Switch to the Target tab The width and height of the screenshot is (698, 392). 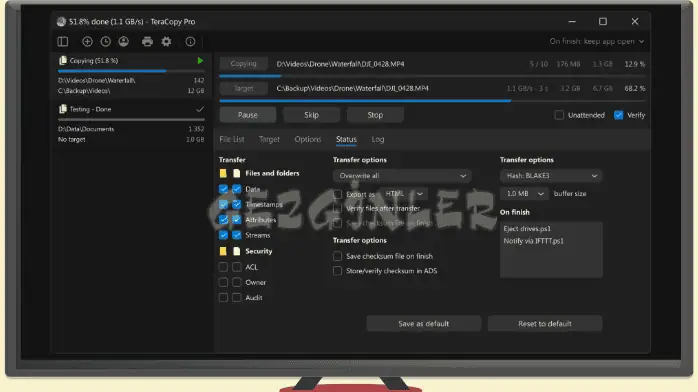tap(269, 139)
